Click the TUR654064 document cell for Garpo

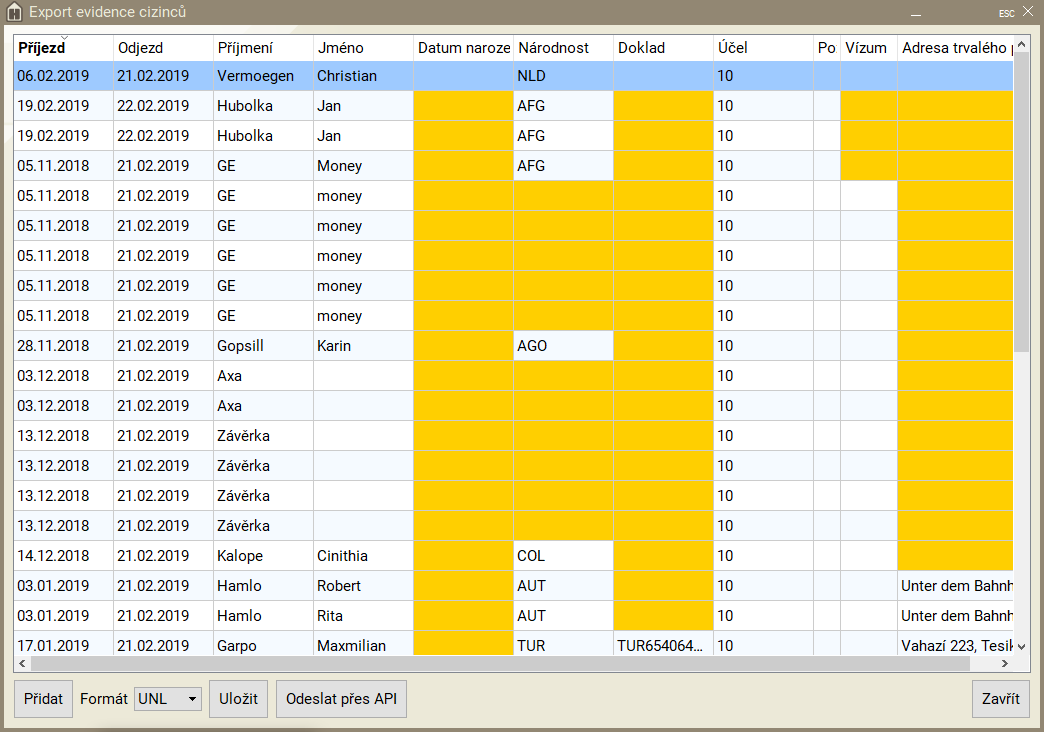661,646
